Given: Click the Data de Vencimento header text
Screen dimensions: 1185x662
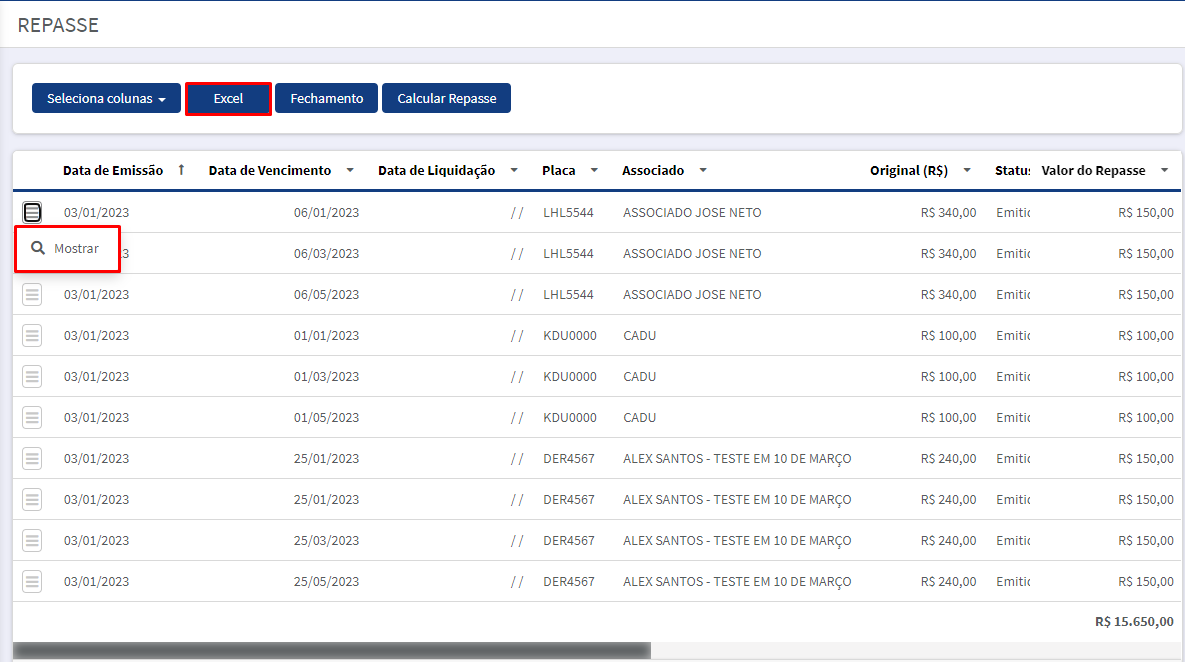Looking at the screenshot, I should click(270, 171).
